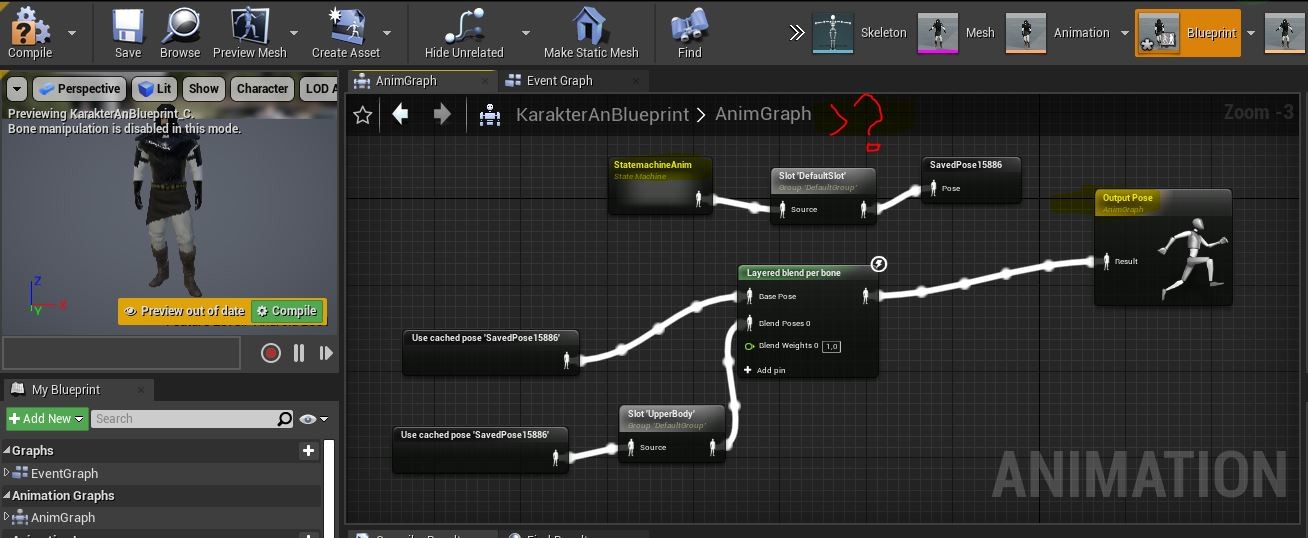
Task: Switch to the AnimGraph tab
Action: click(405, 81)
